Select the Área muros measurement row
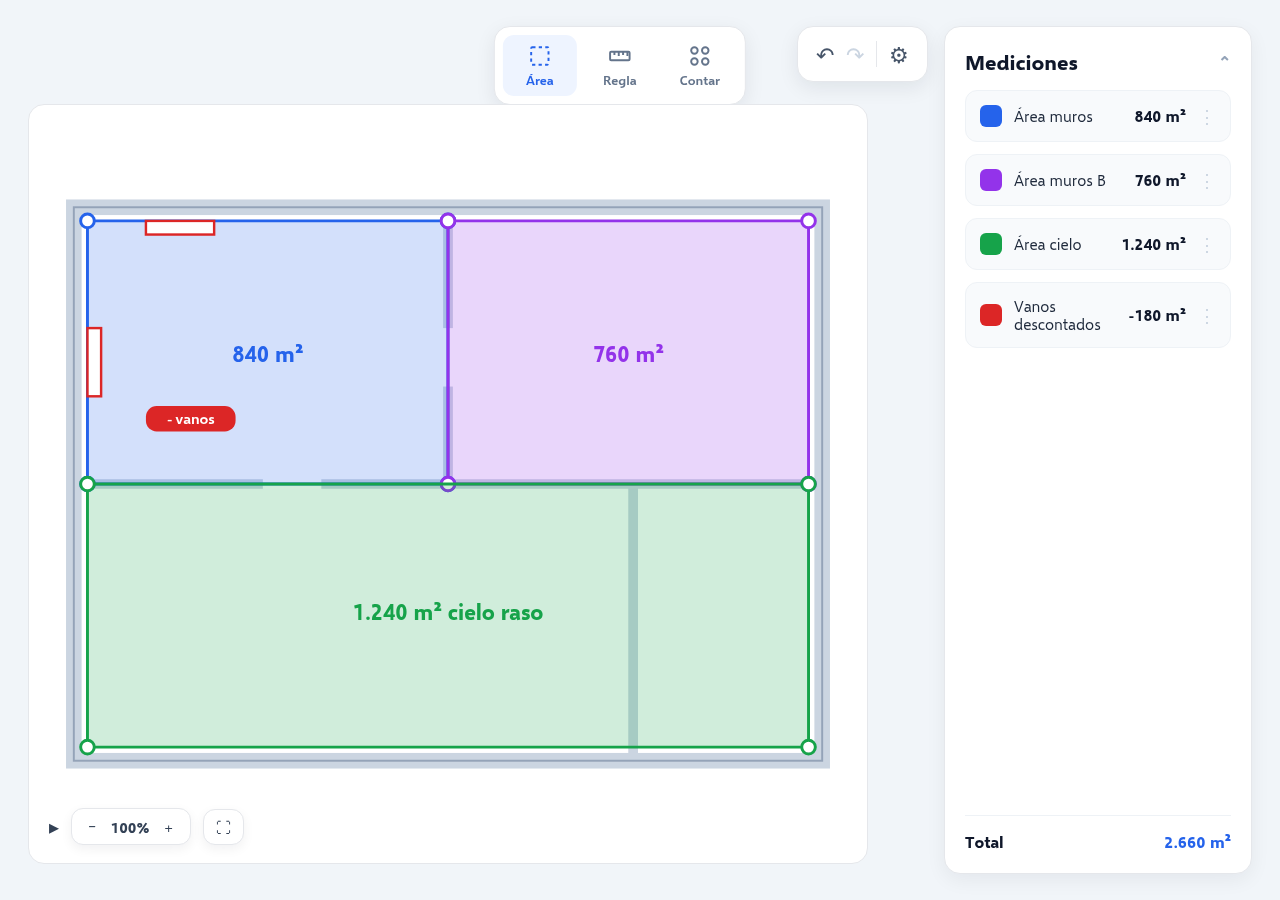 click(1098, 116)
